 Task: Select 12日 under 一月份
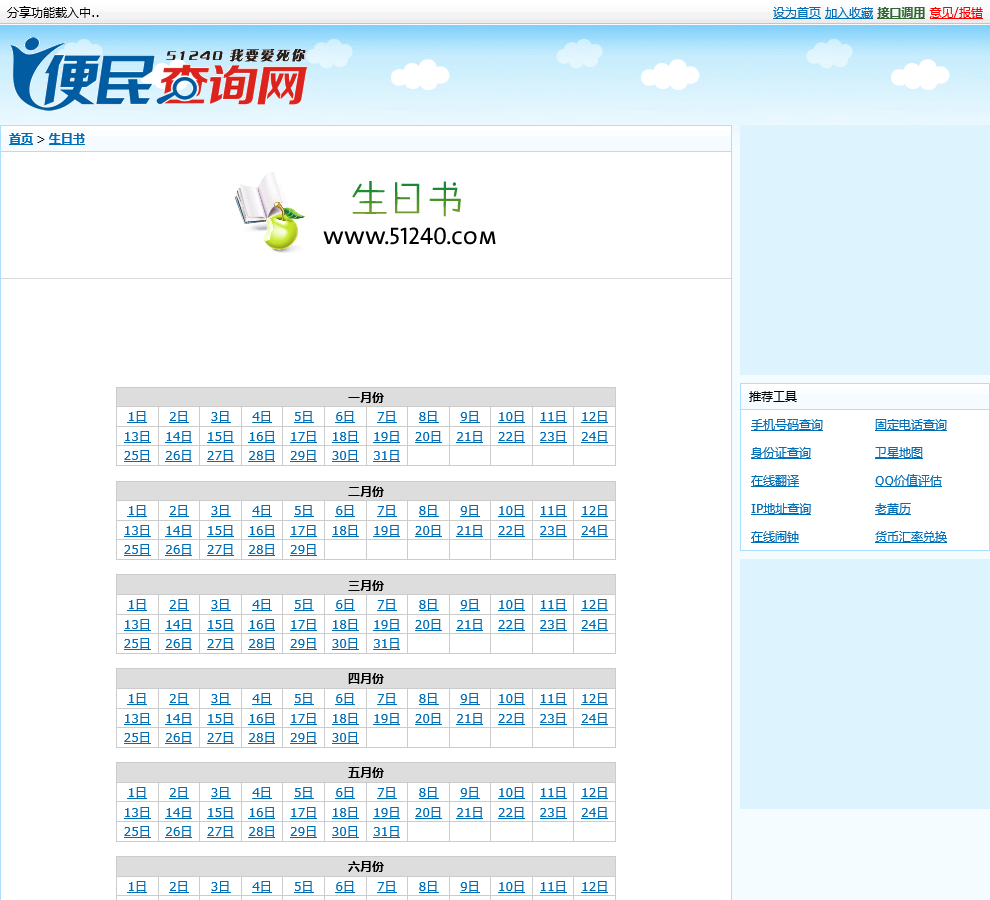[x=594, y=417]
